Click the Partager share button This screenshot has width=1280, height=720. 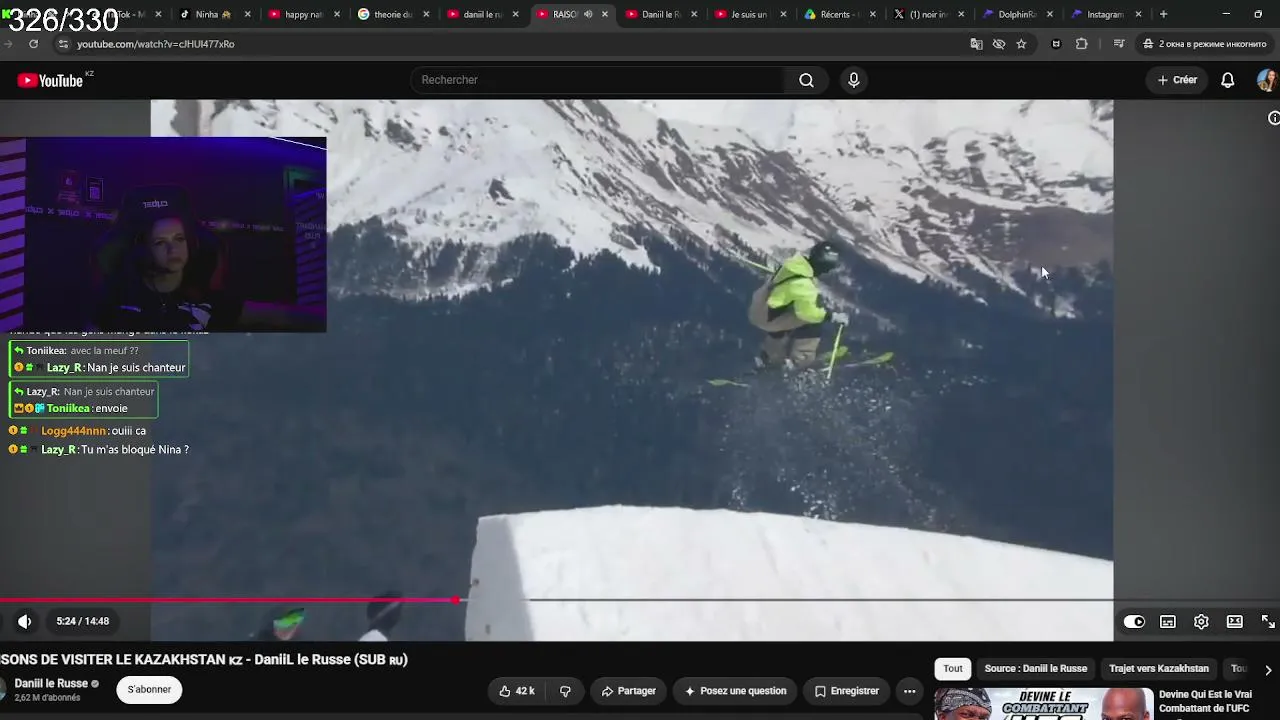628,691
